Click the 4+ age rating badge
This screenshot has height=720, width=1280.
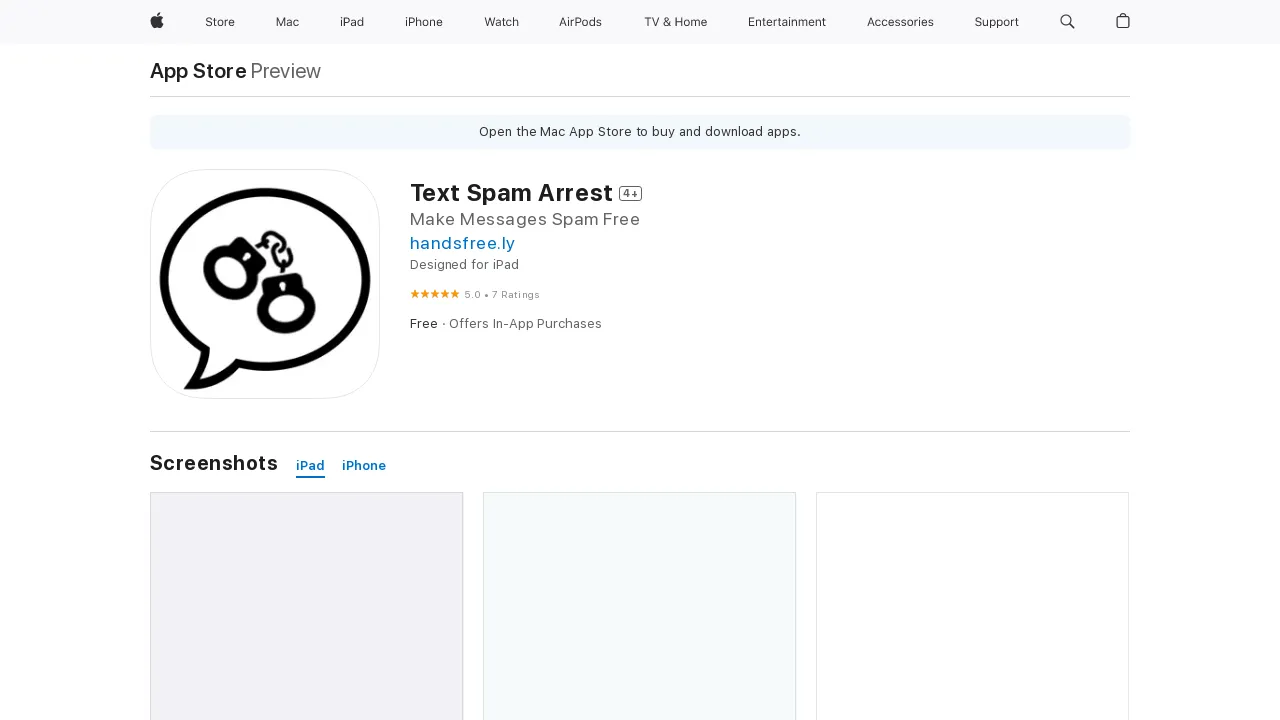coord(630,194)
